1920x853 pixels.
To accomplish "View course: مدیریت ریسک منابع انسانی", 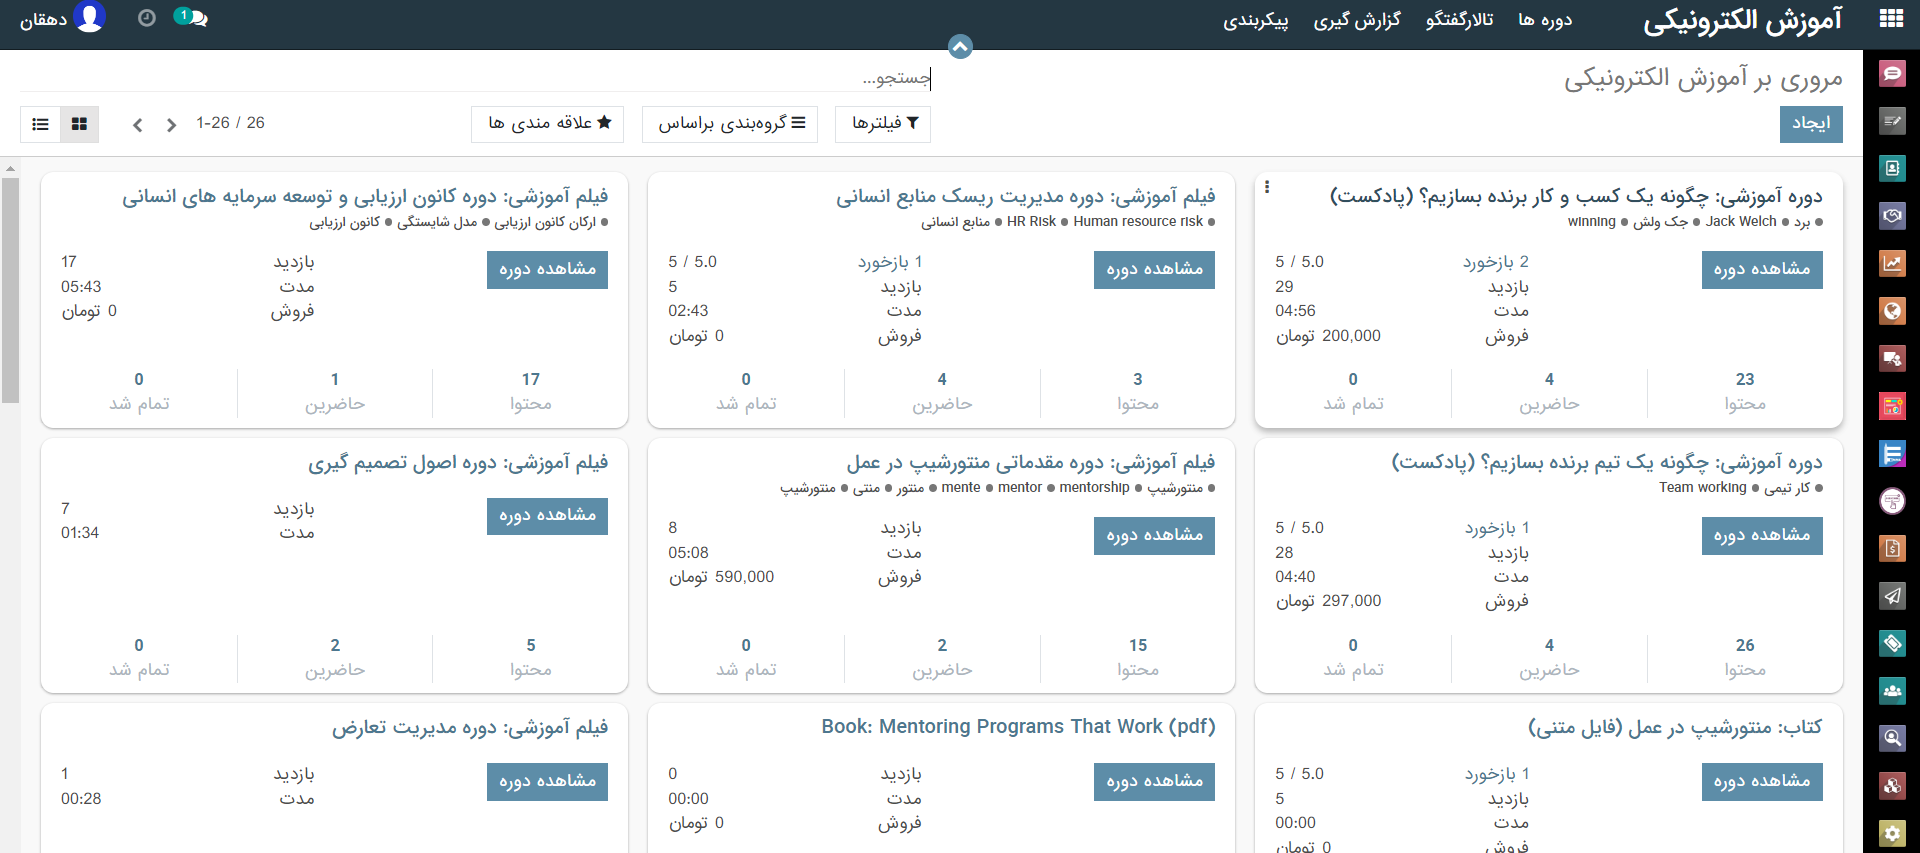I will coord(1154,270).
